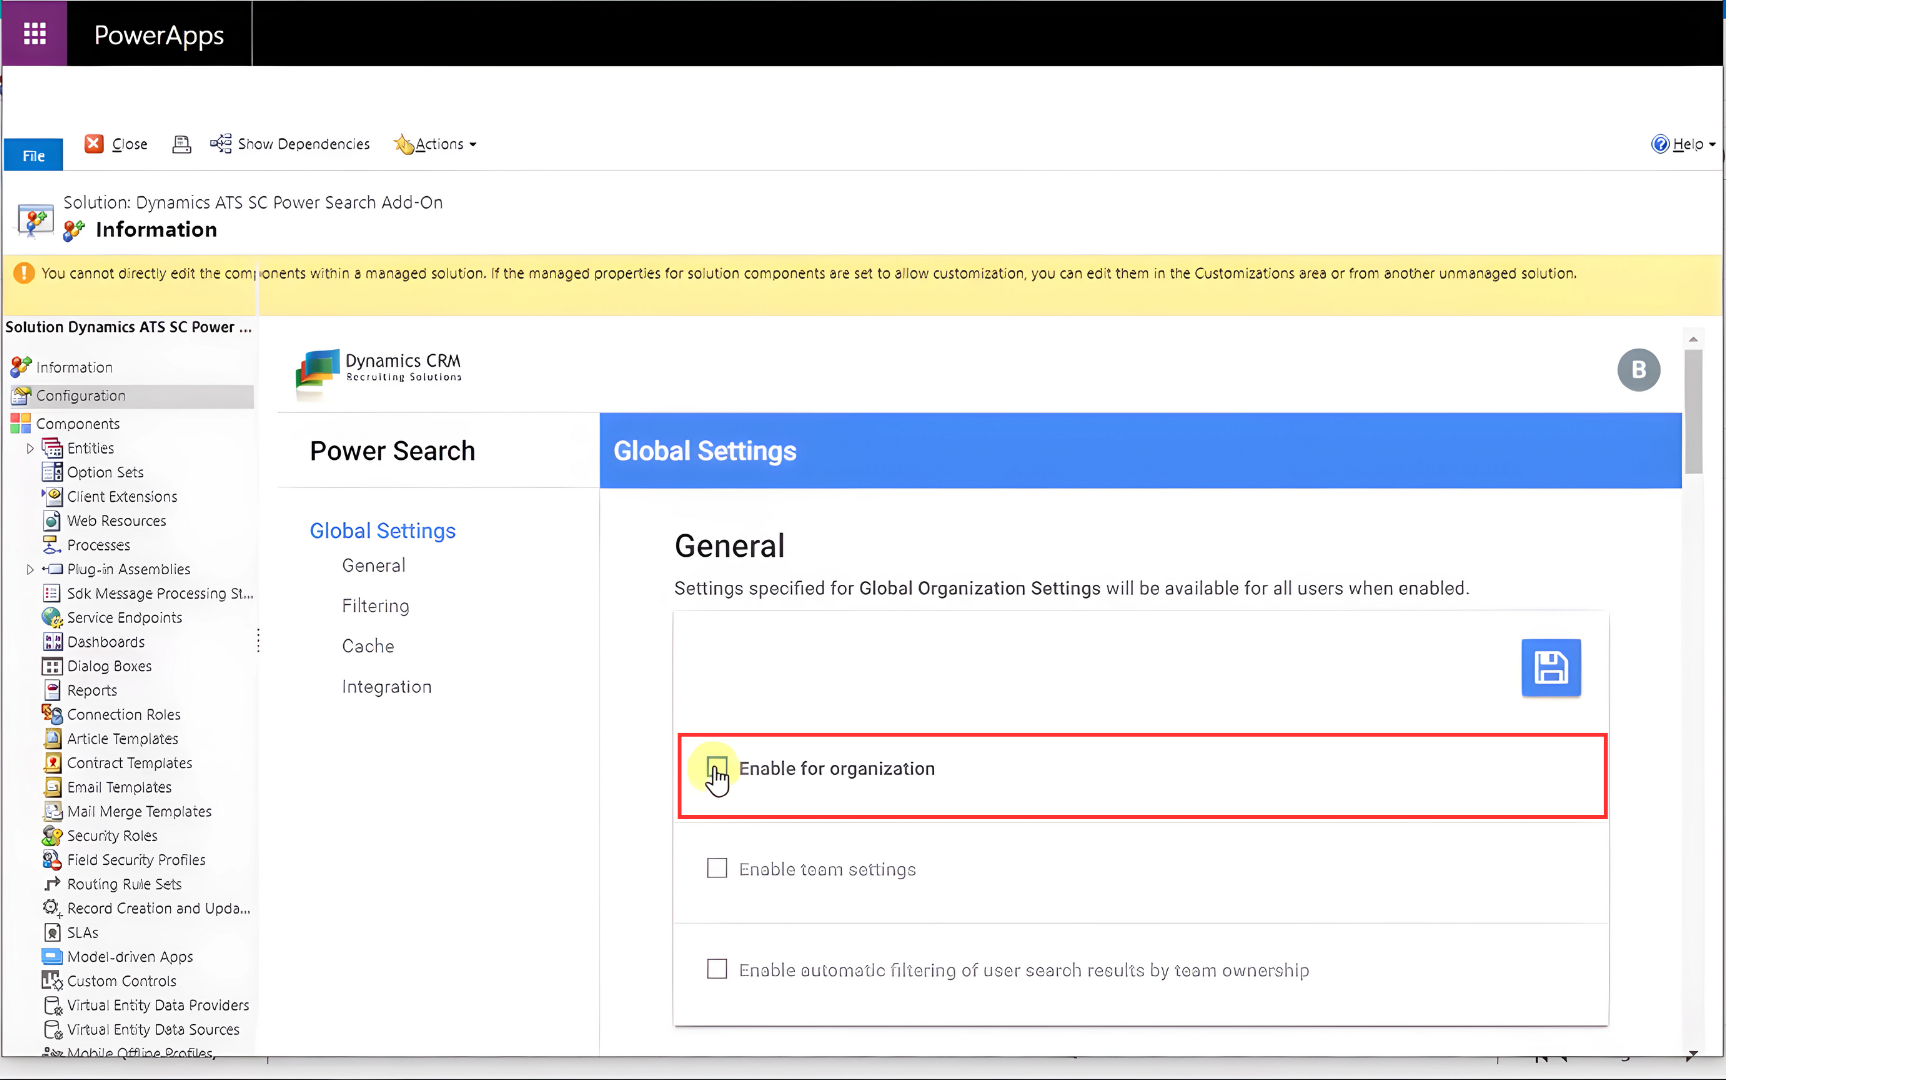Save settings with the blue floppy disk icon

coord(1551,667)
